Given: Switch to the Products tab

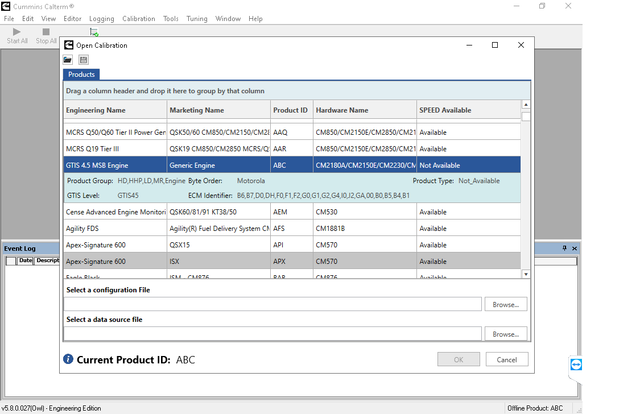Looking at the screenshot, I should point(81,74).
